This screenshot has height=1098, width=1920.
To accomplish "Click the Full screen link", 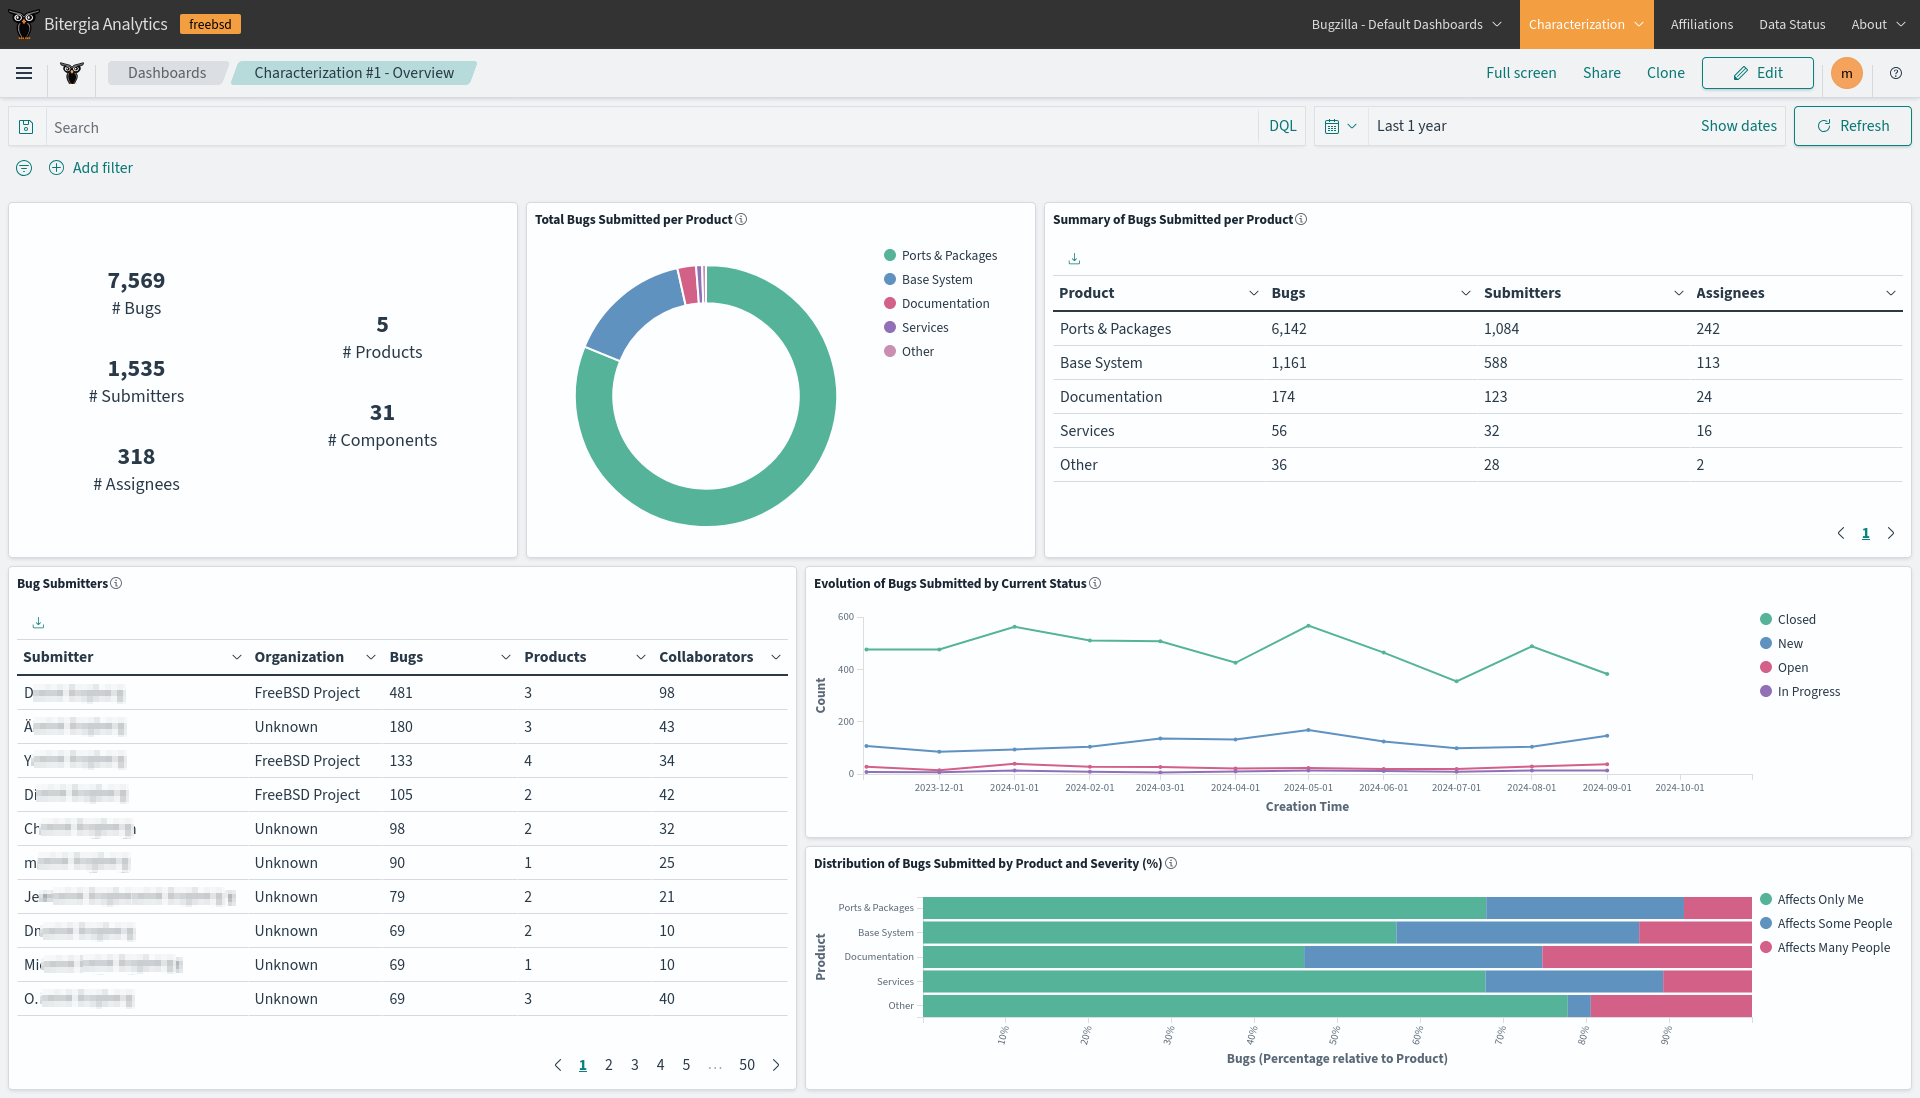I will (x=1520, y=73).
